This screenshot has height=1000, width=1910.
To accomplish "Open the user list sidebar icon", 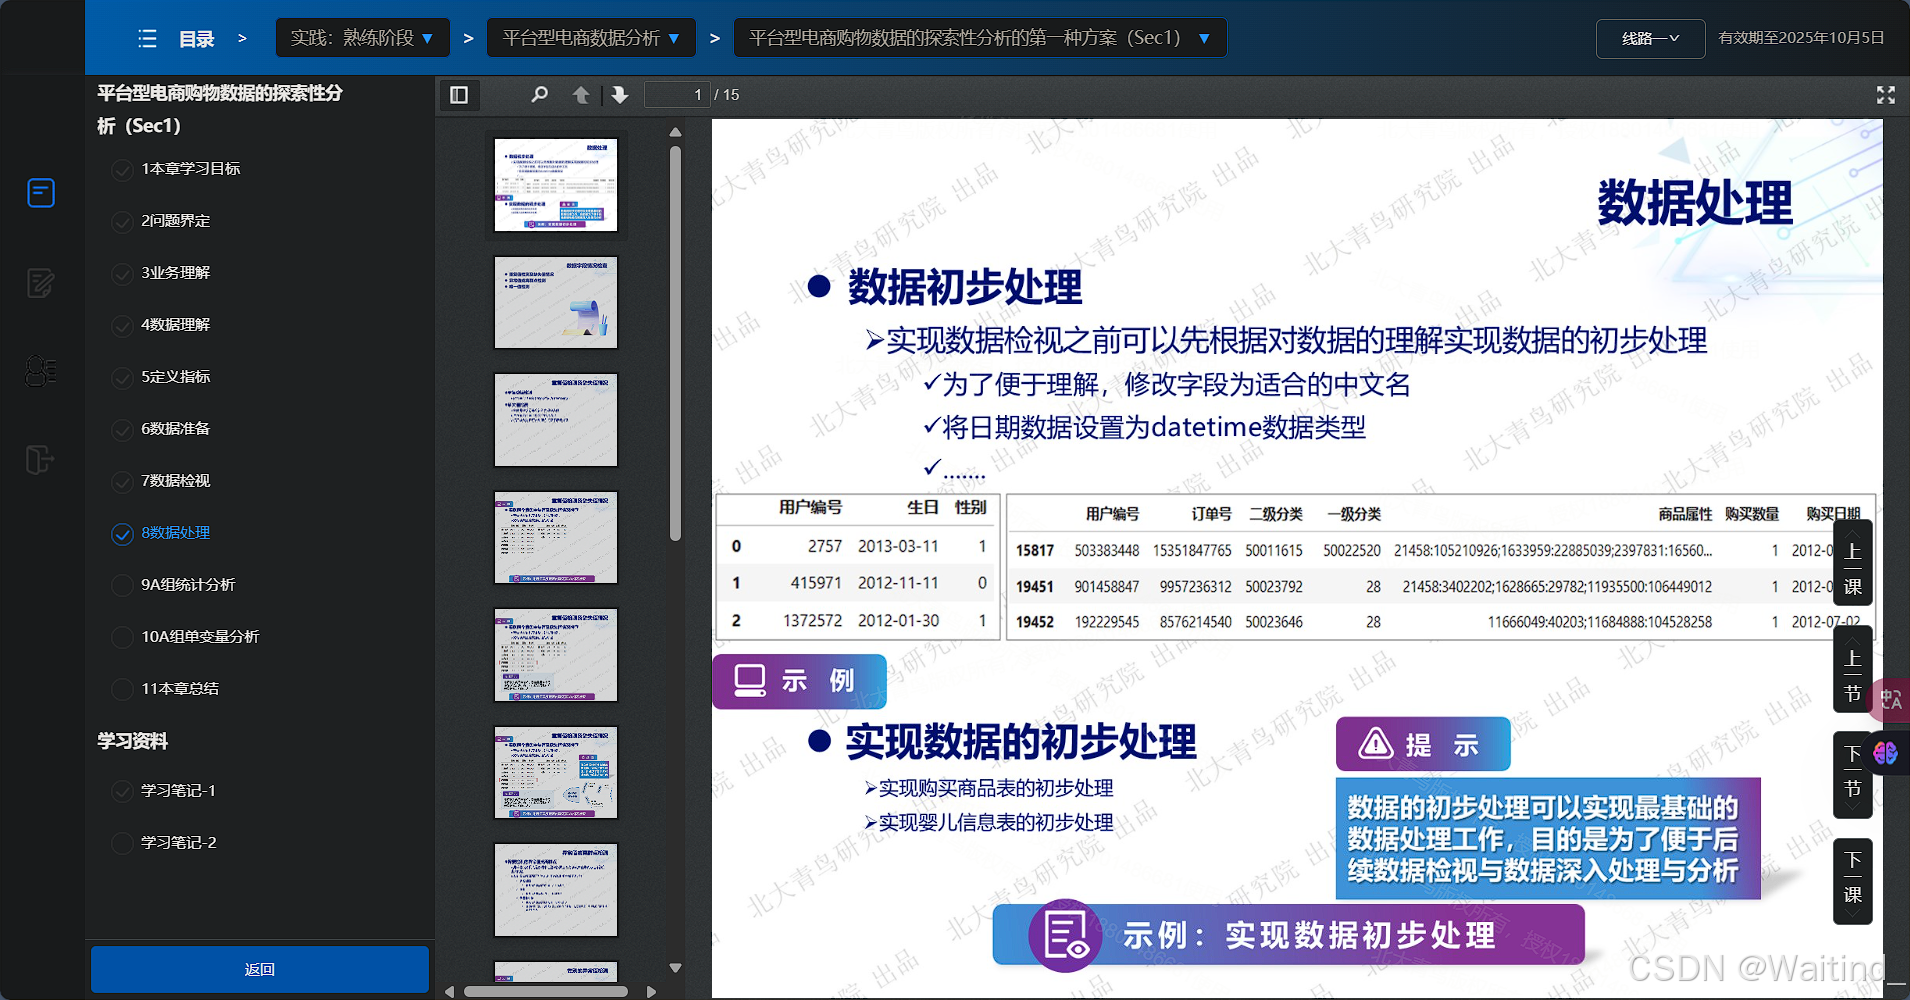I will click(40, 371).
